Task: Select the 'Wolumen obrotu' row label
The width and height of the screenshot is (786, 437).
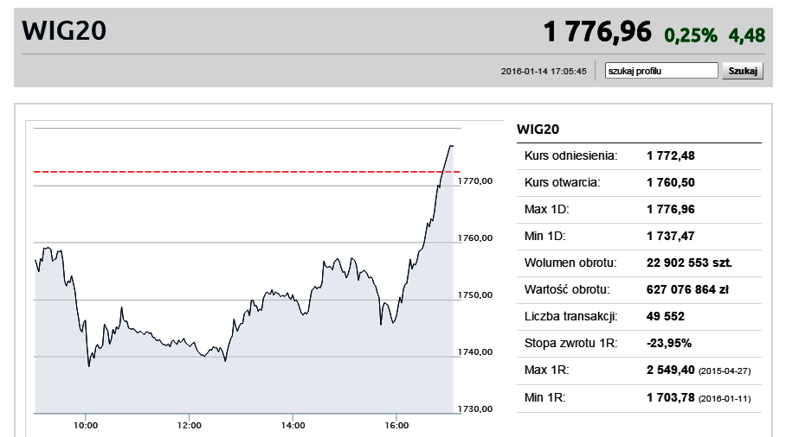Action: point(570,263)
